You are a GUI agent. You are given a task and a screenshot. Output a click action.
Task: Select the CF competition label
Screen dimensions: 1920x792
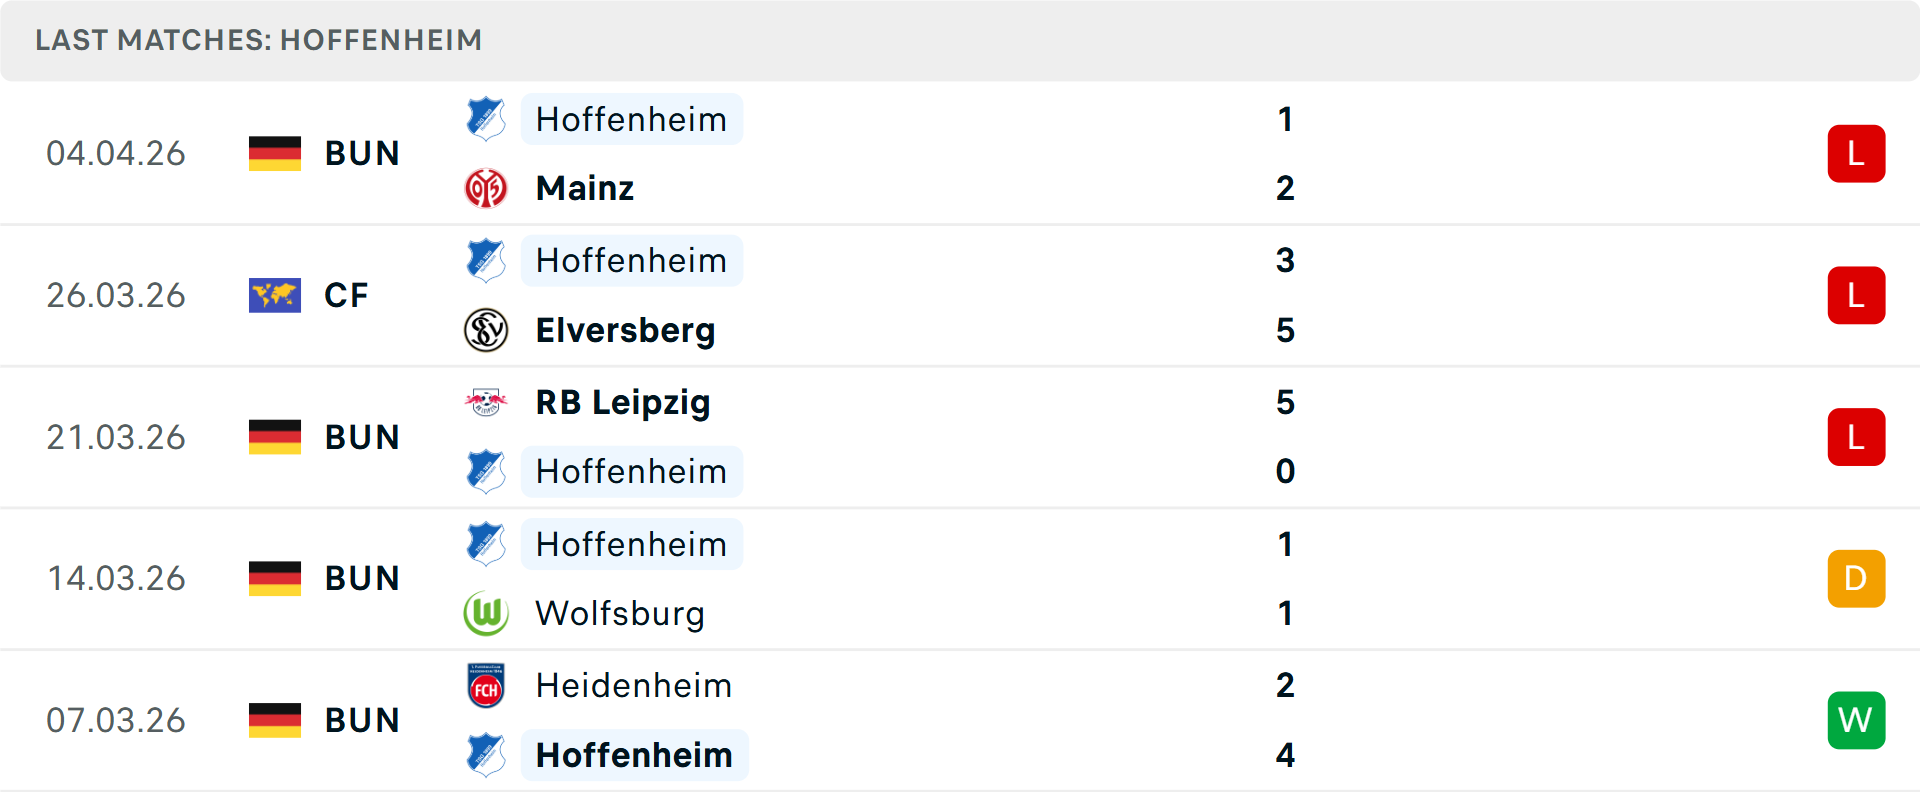pyautogui.click(x=345, y=295)
